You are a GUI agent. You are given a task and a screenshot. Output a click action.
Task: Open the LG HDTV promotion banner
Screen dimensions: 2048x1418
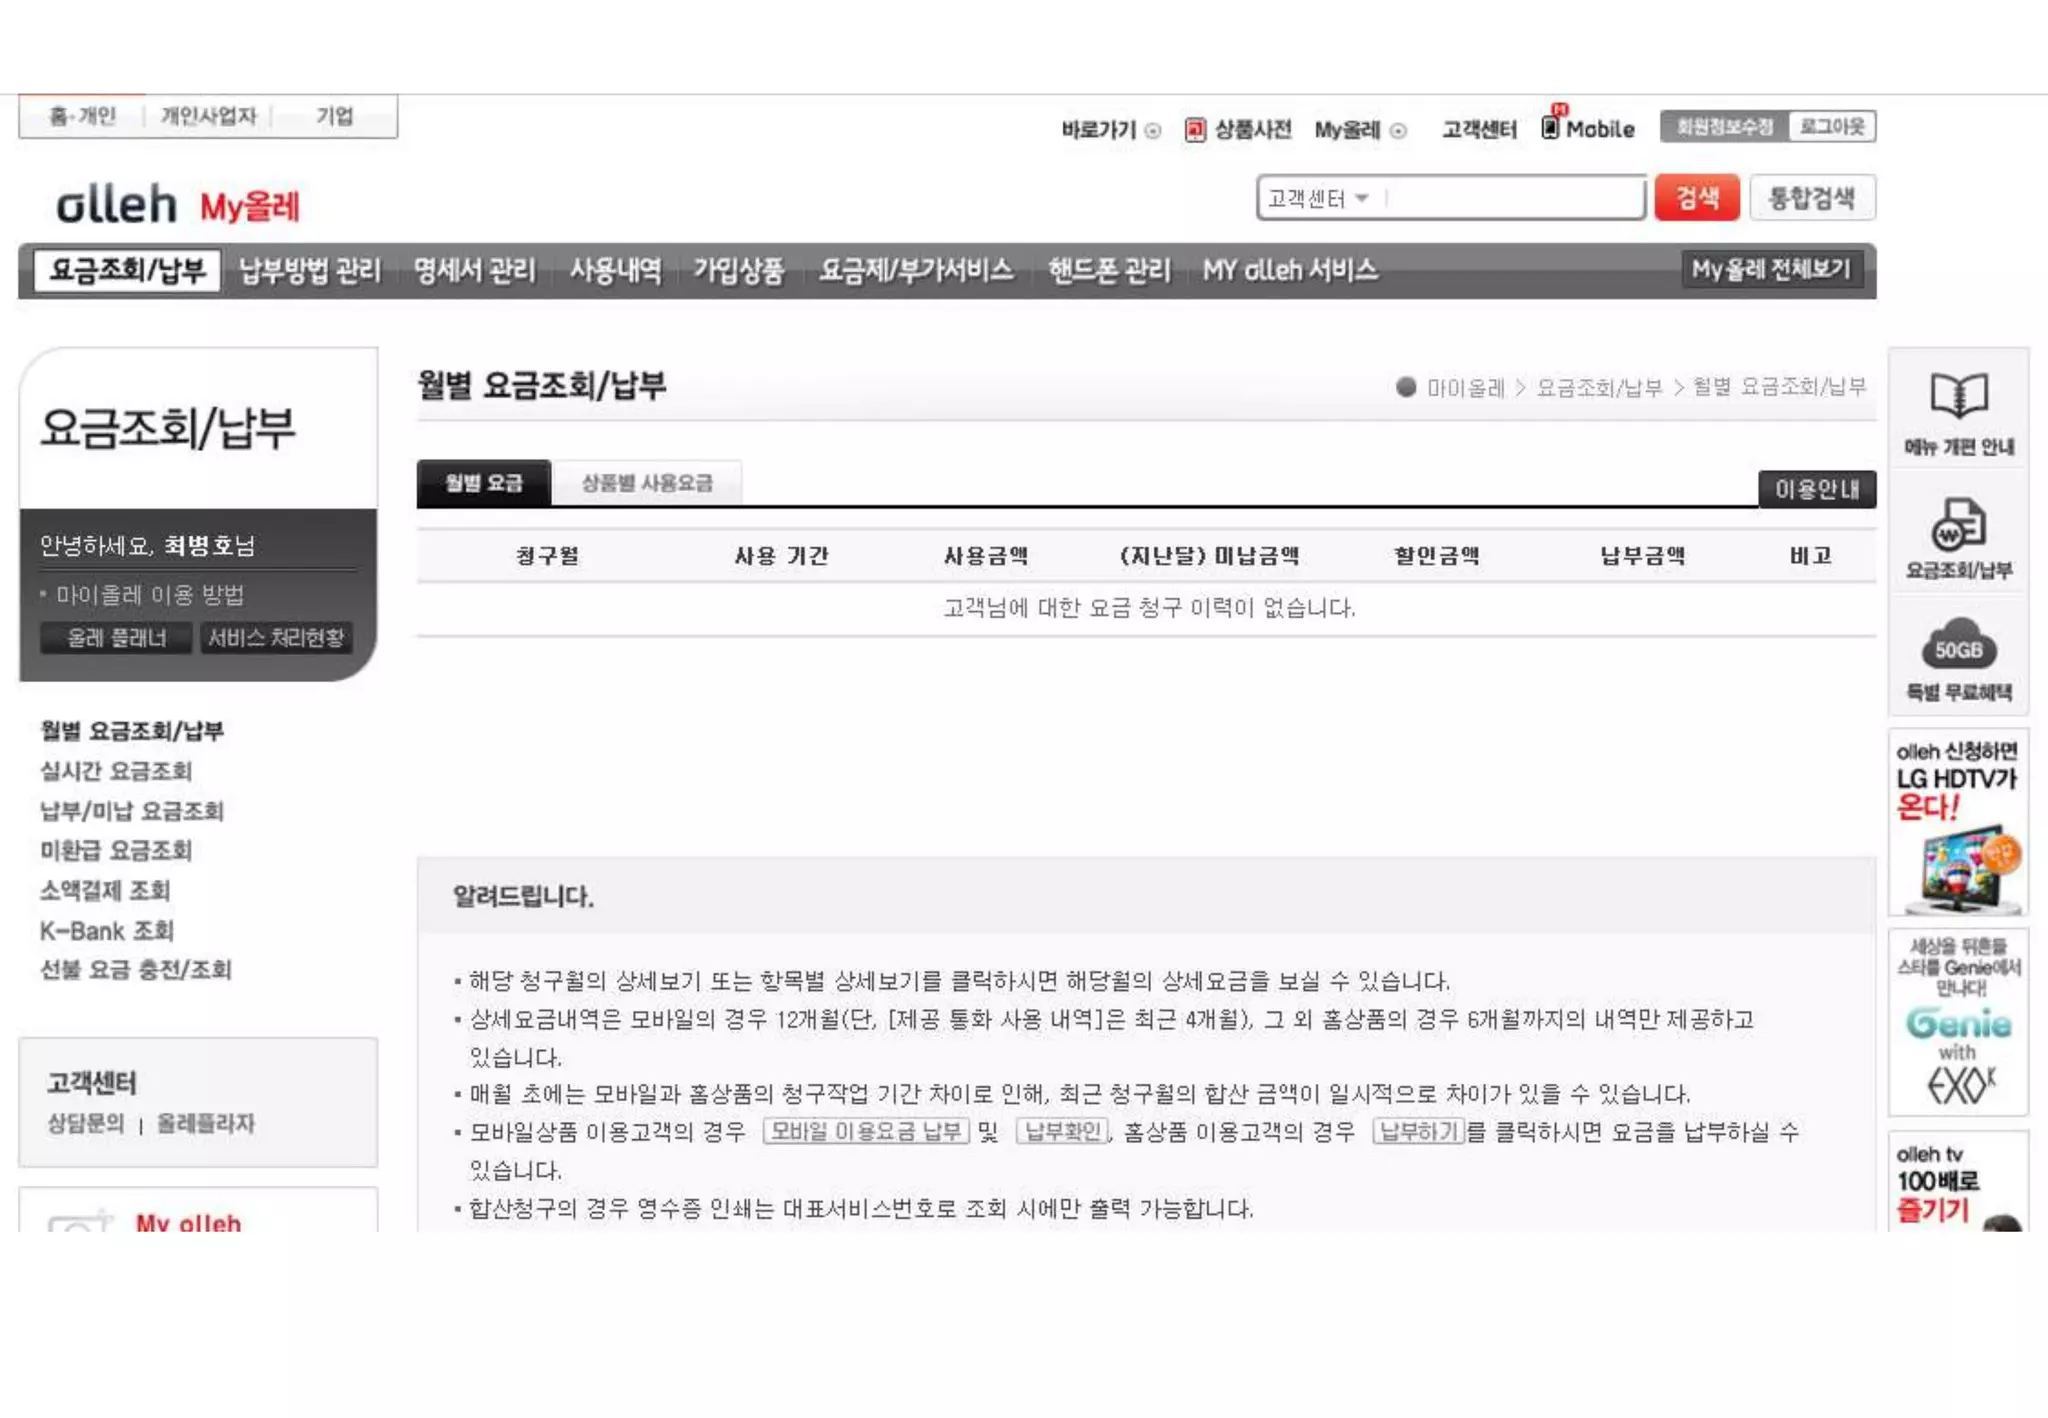1958,823
